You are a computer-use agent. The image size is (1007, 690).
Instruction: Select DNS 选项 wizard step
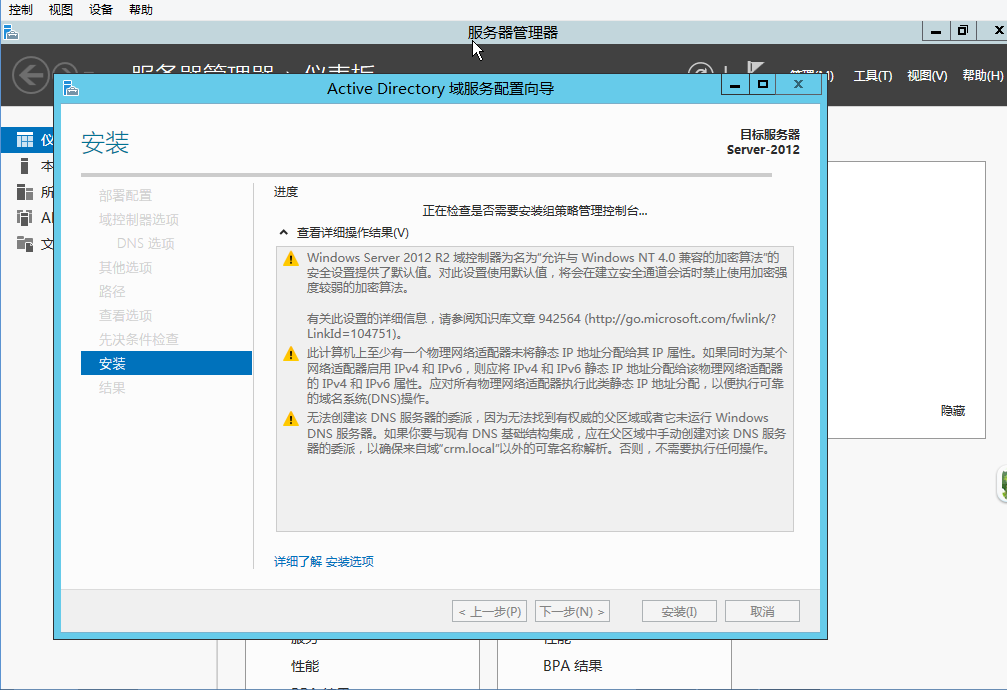click(x=146, y=243)
